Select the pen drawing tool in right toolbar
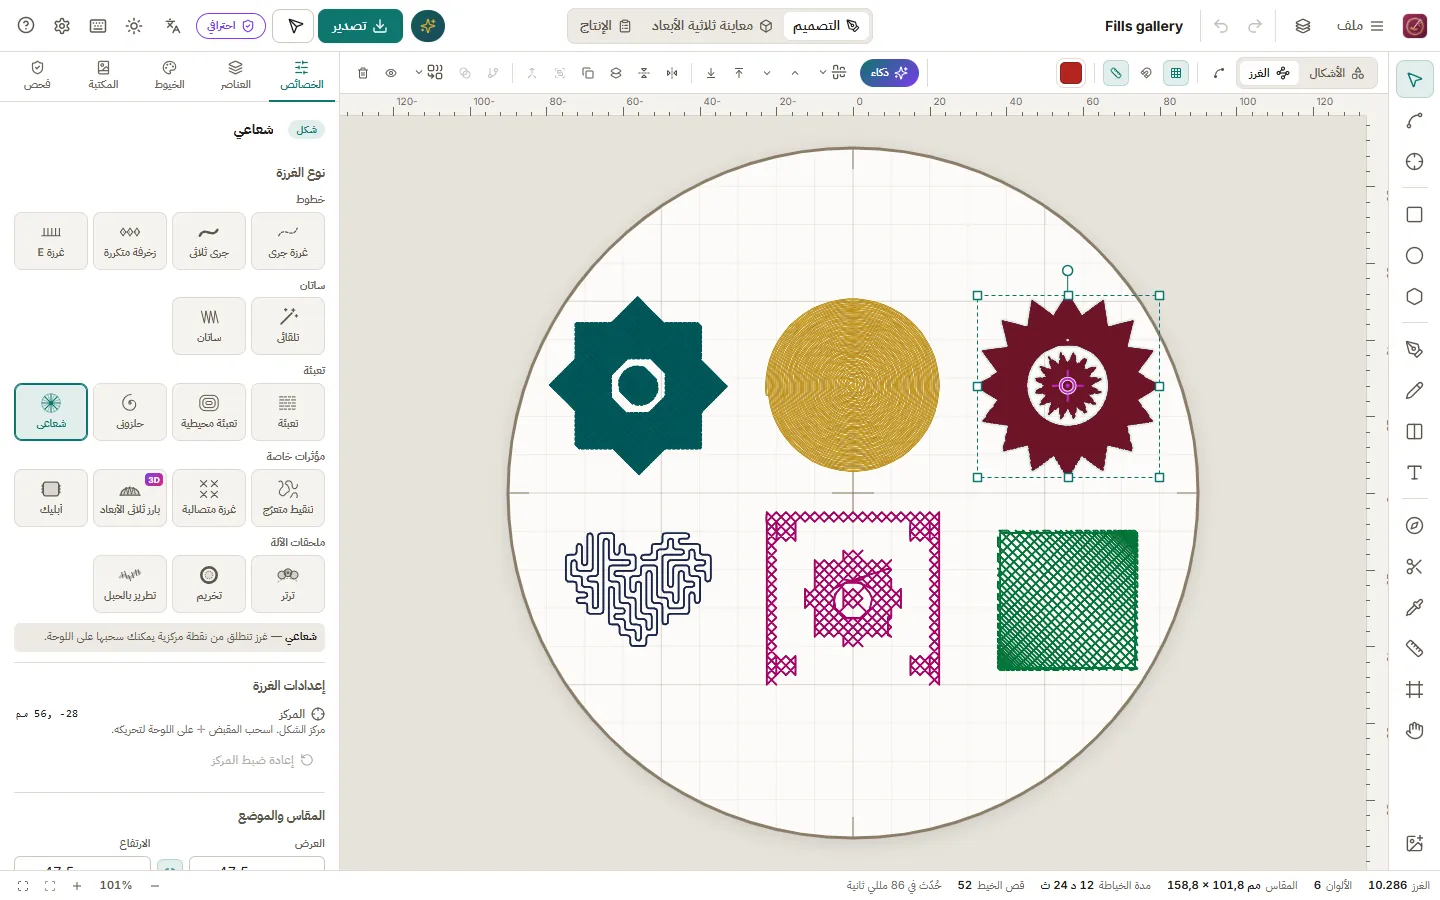 (x=1414, y=350)
